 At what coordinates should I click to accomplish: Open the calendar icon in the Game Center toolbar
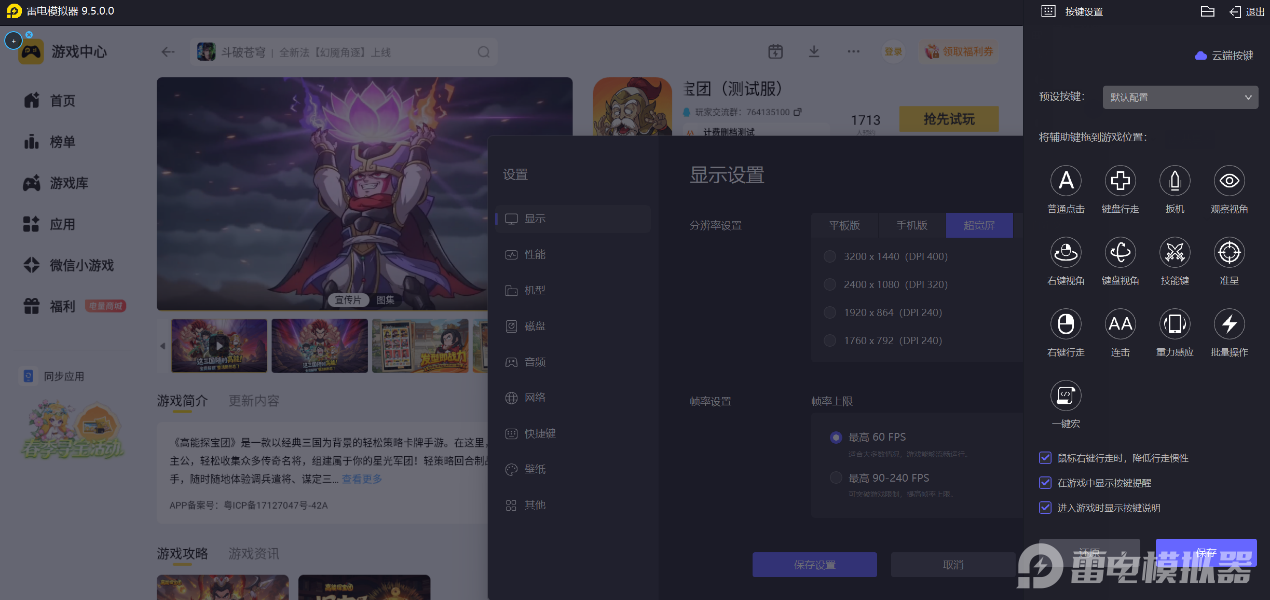[775, 51]
